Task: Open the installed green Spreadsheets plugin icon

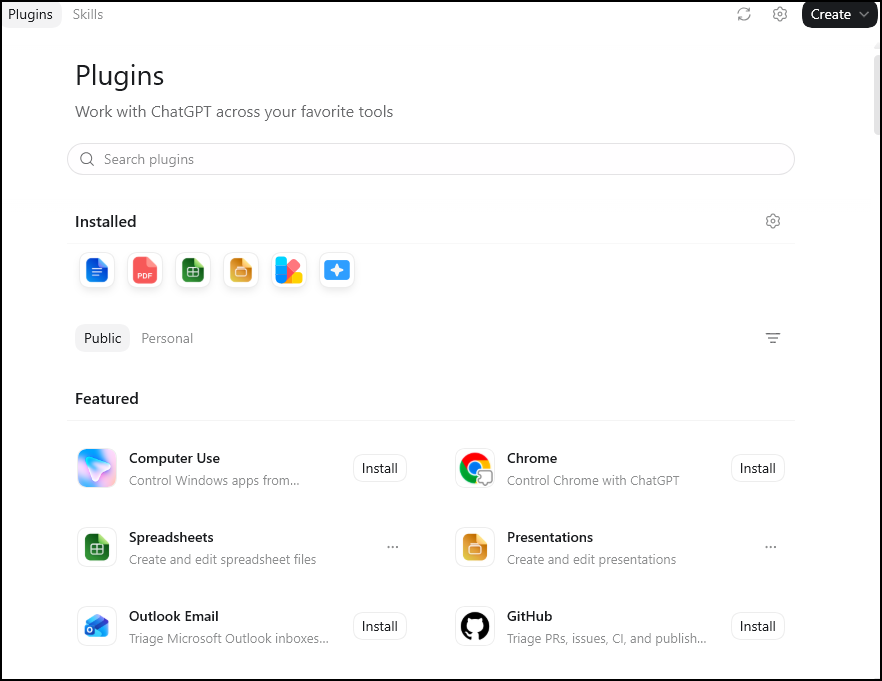Action: tap(193, 270)
